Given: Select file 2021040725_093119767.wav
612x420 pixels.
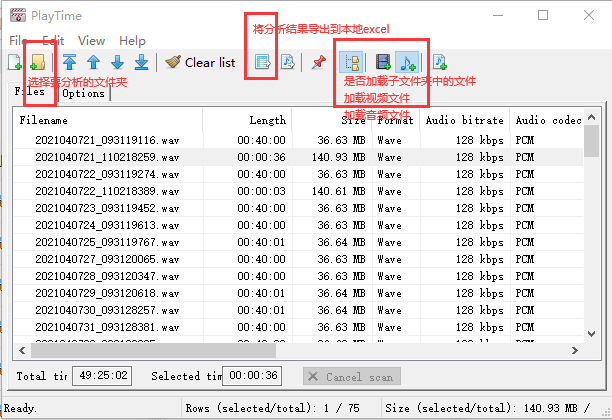Looking at the screenshot, I should tap(107, 242).
